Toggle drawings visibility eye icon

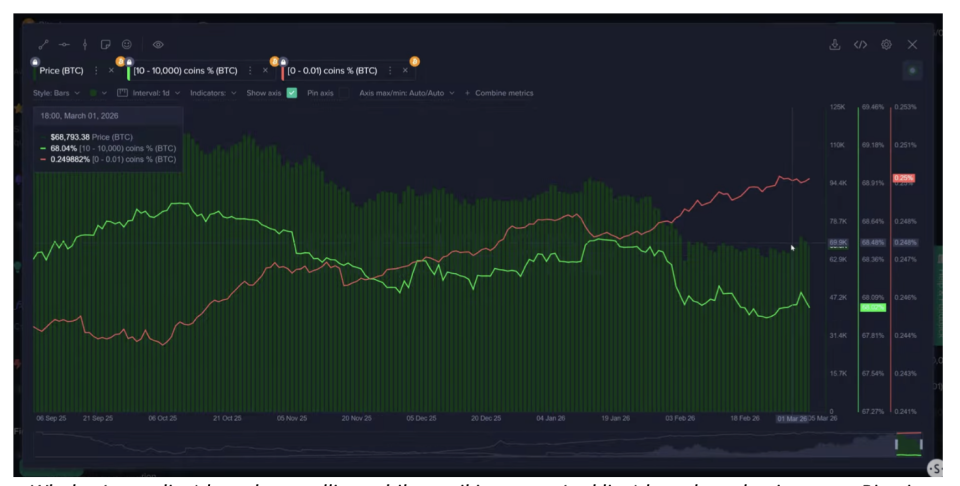tap(159, 44)
